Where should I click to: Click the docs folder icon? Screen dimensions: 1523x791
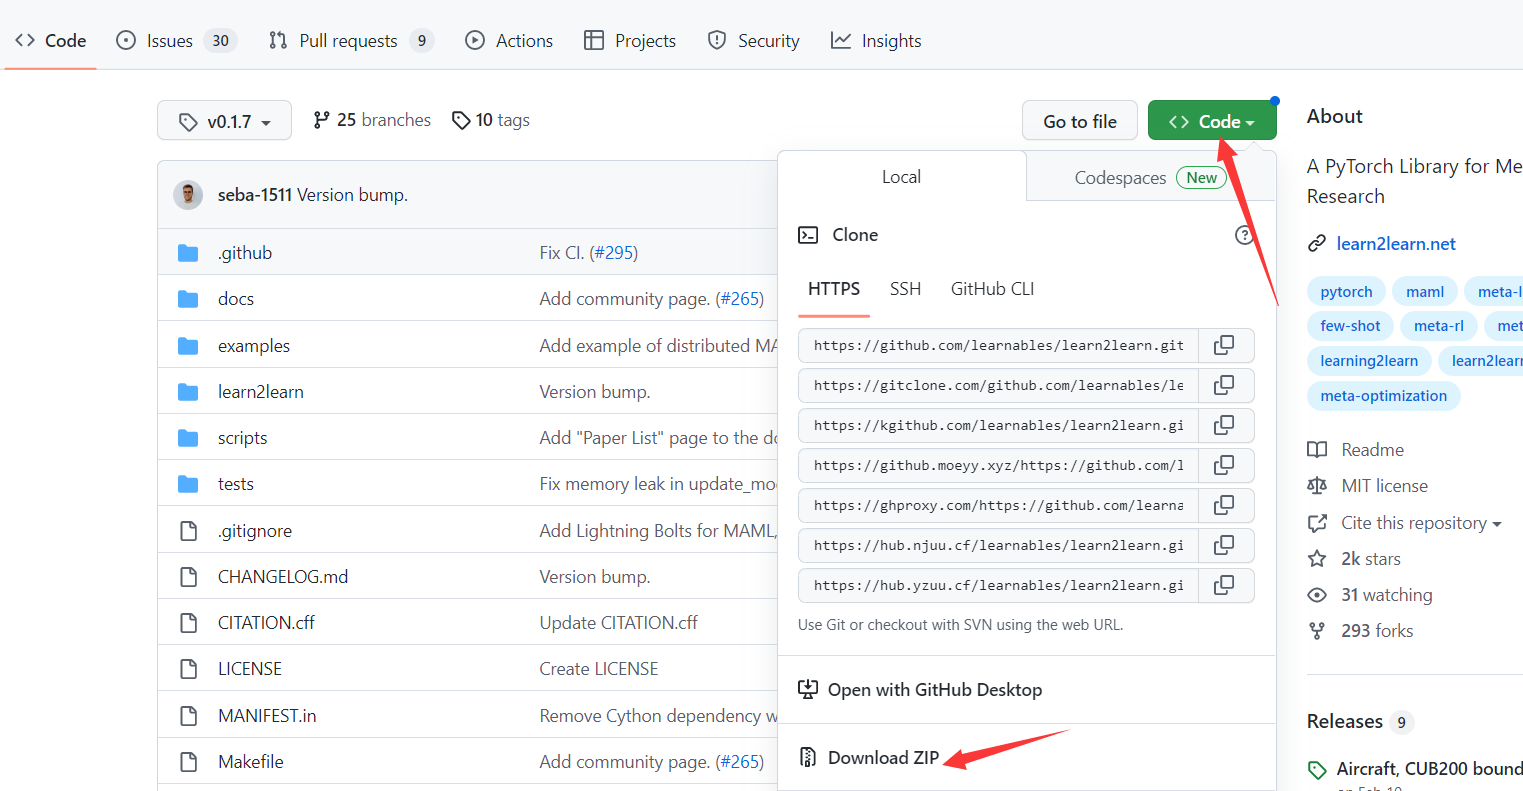pos(188,299)
